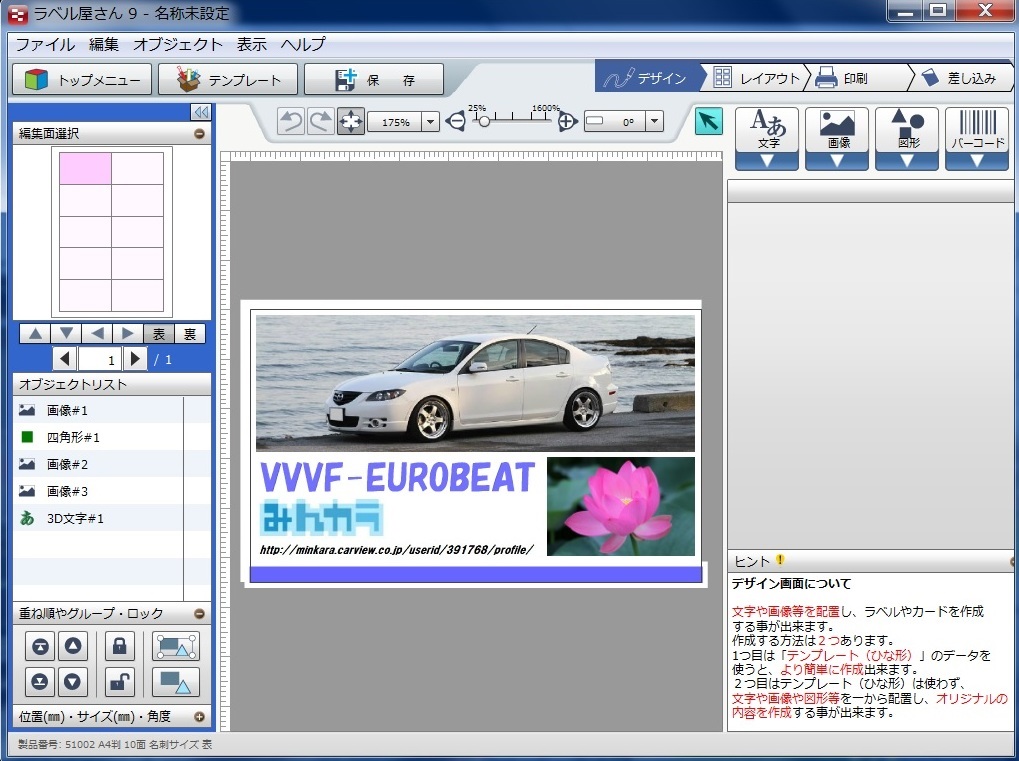Click the page number input field

(99, 359)
